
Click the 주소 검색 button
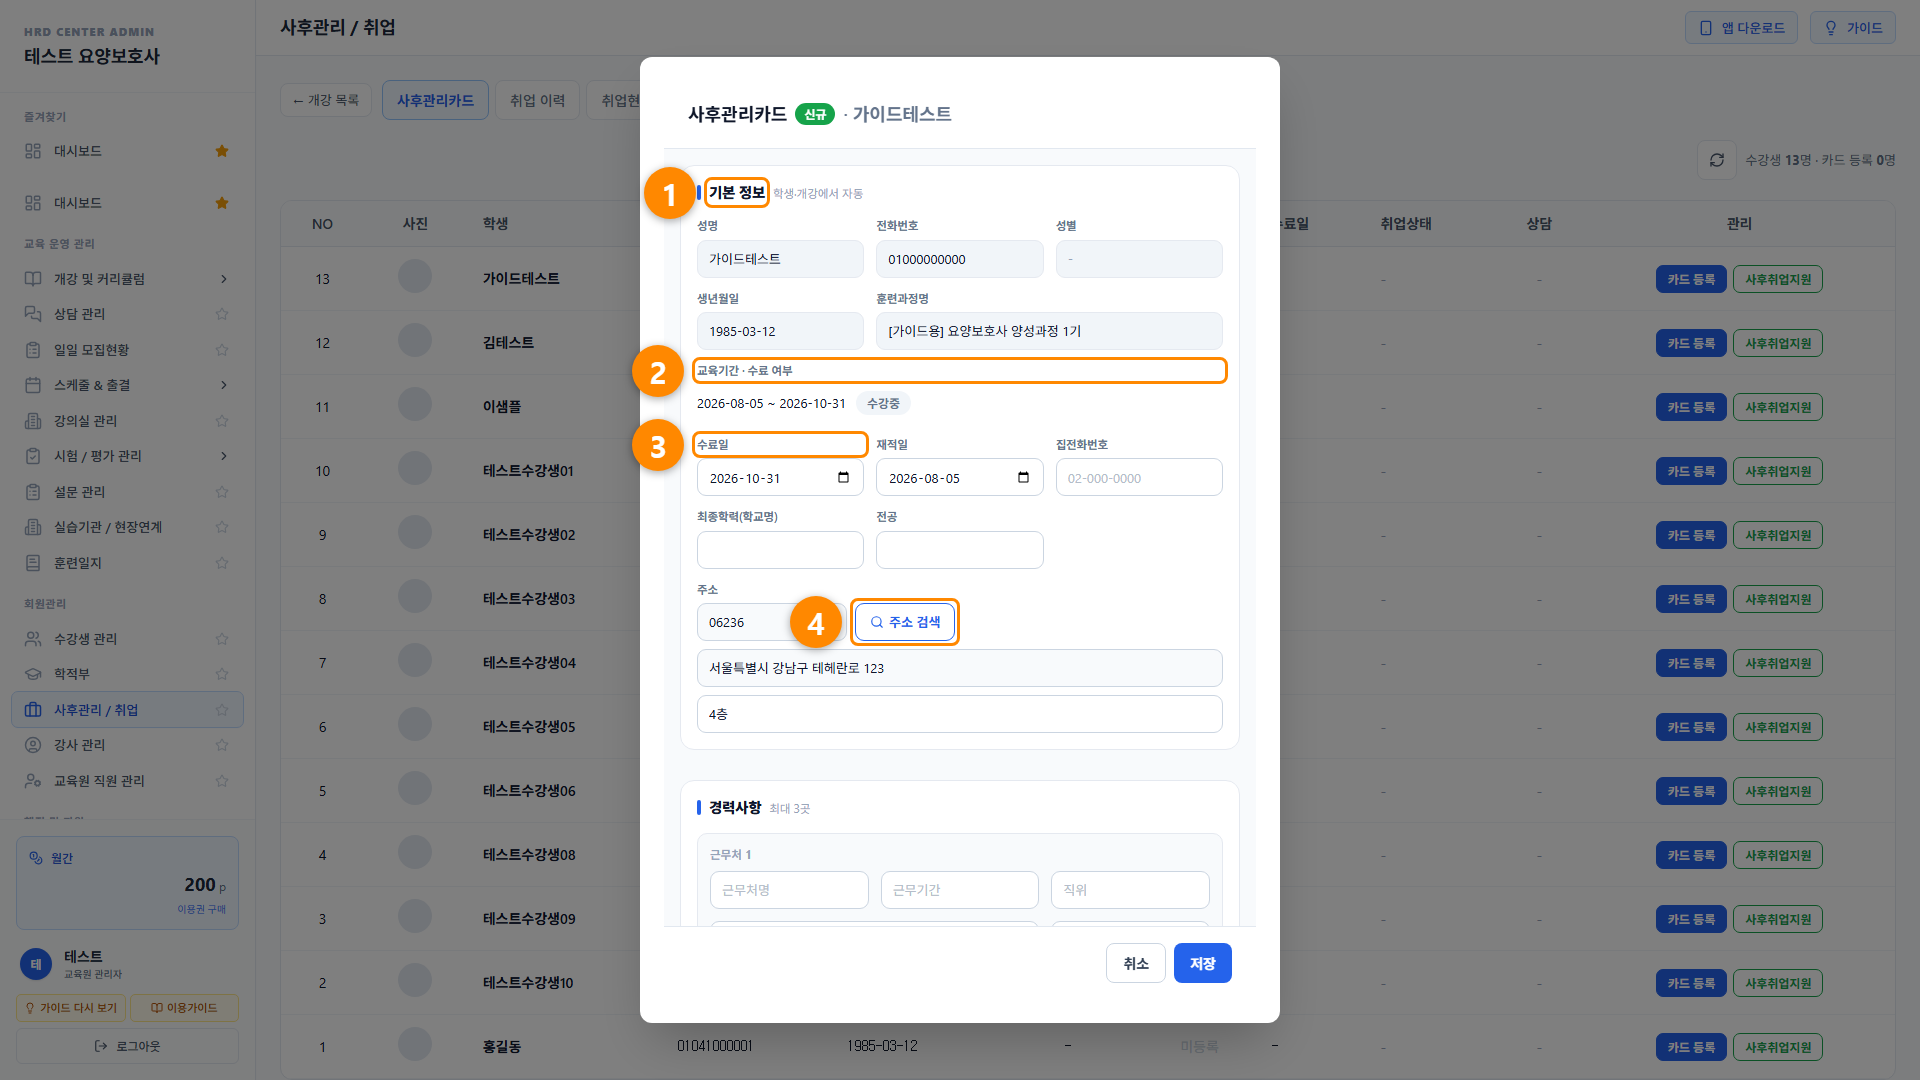(905, 622)
